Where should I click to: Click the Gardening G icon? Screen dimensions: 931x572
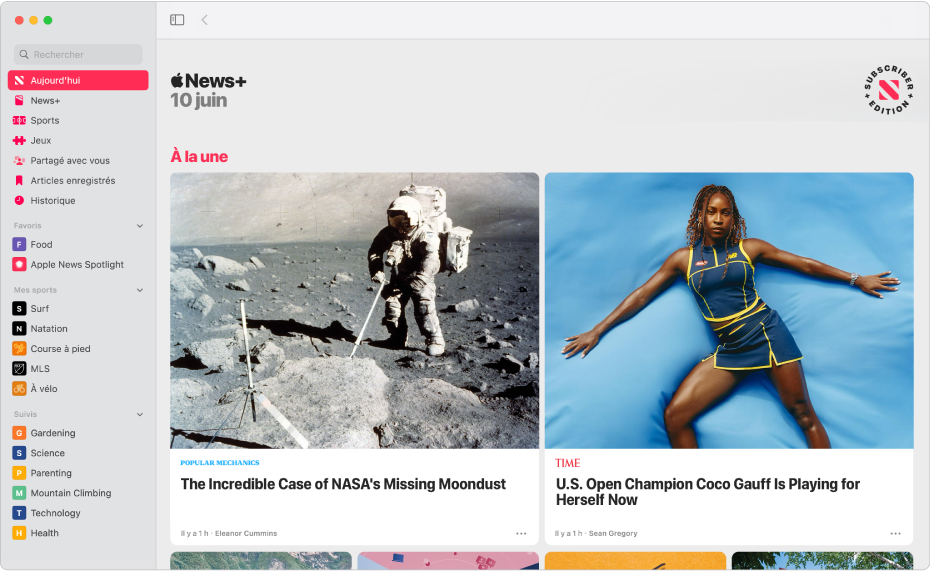[19, 433]
